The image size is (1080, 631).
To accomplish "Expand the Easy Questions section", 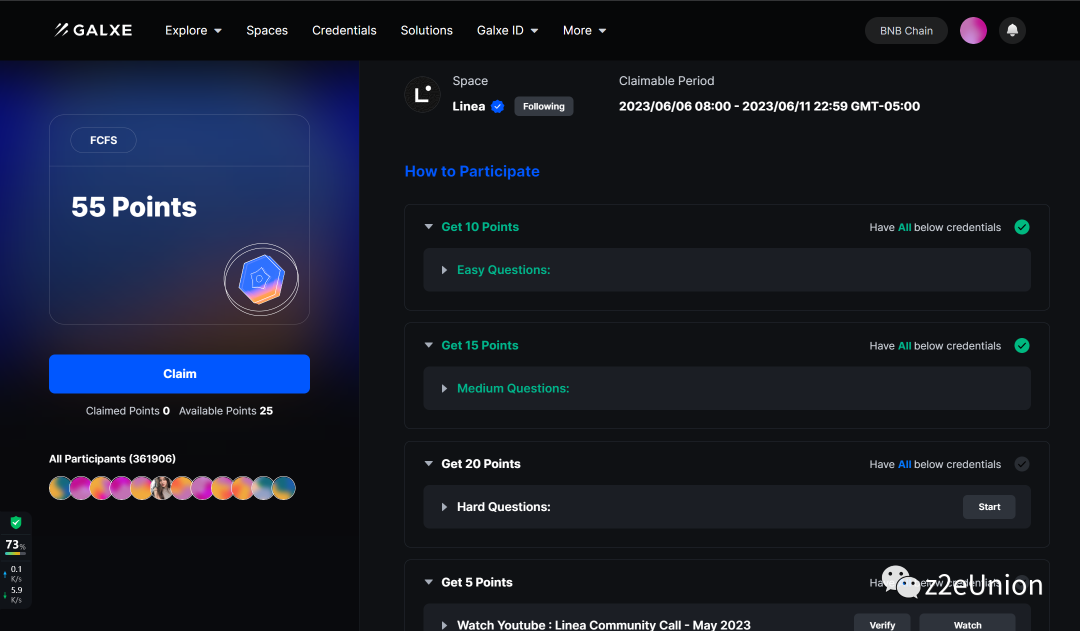I will pos(445,270).
